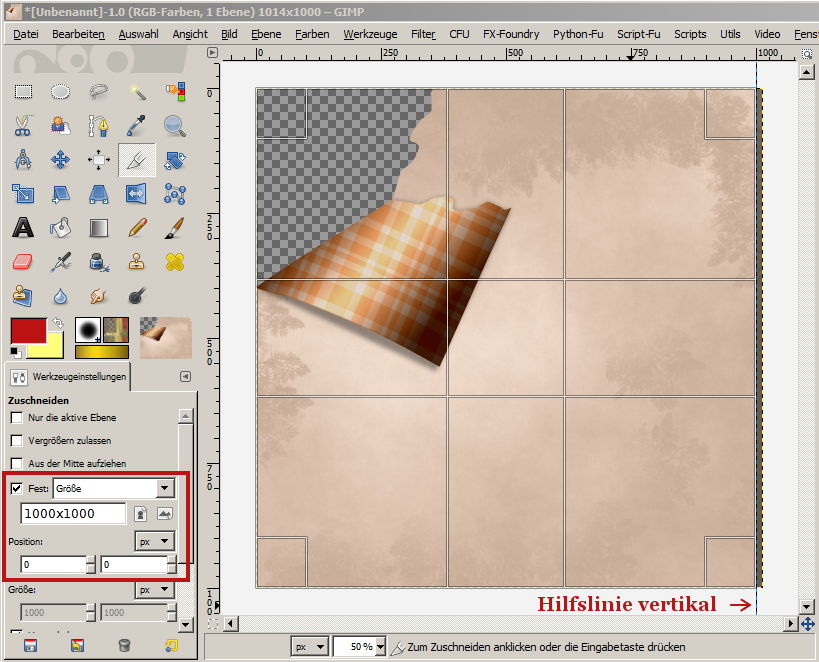Click the landscape orientation button
Screen dimensions: 819x662
coord(165,513)
